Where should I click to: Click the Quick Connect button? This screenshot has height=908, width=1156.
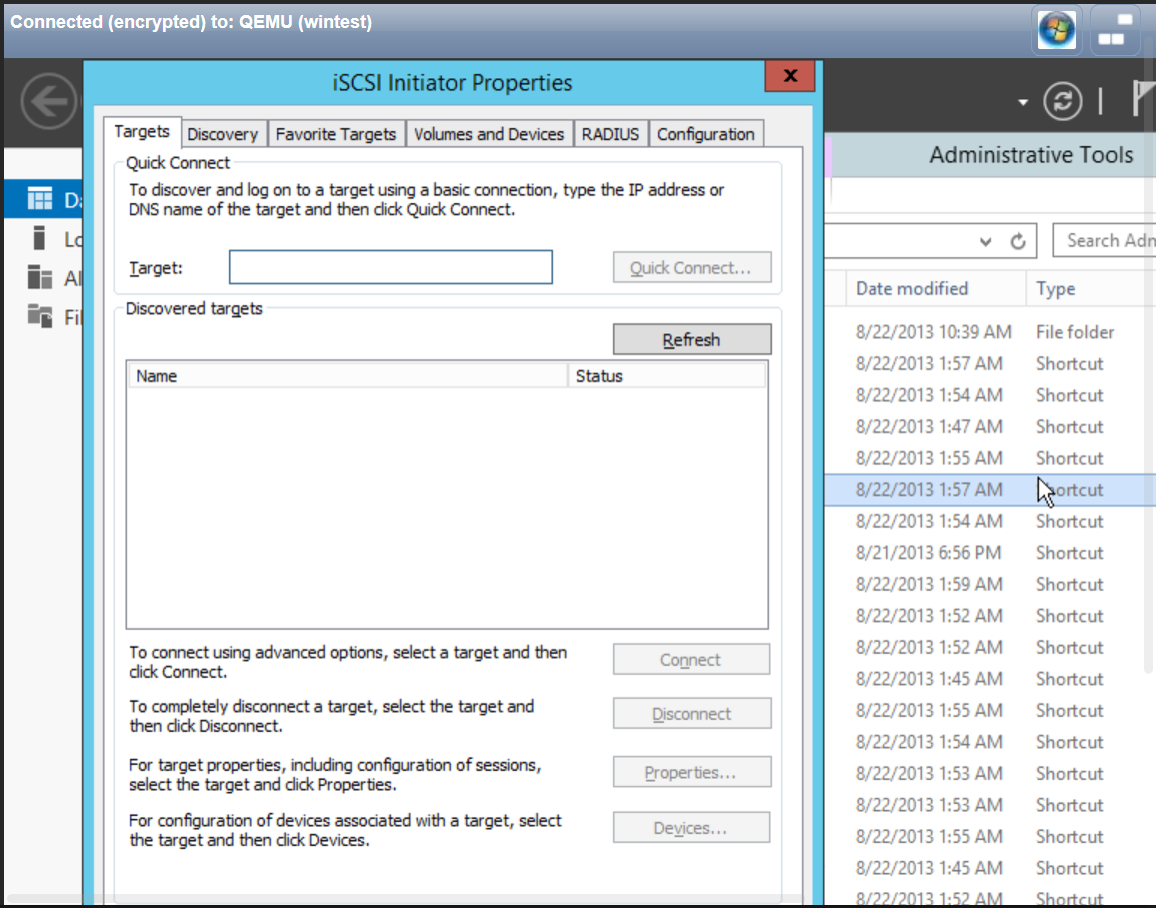pyautogui.click(x=692, y=268)
